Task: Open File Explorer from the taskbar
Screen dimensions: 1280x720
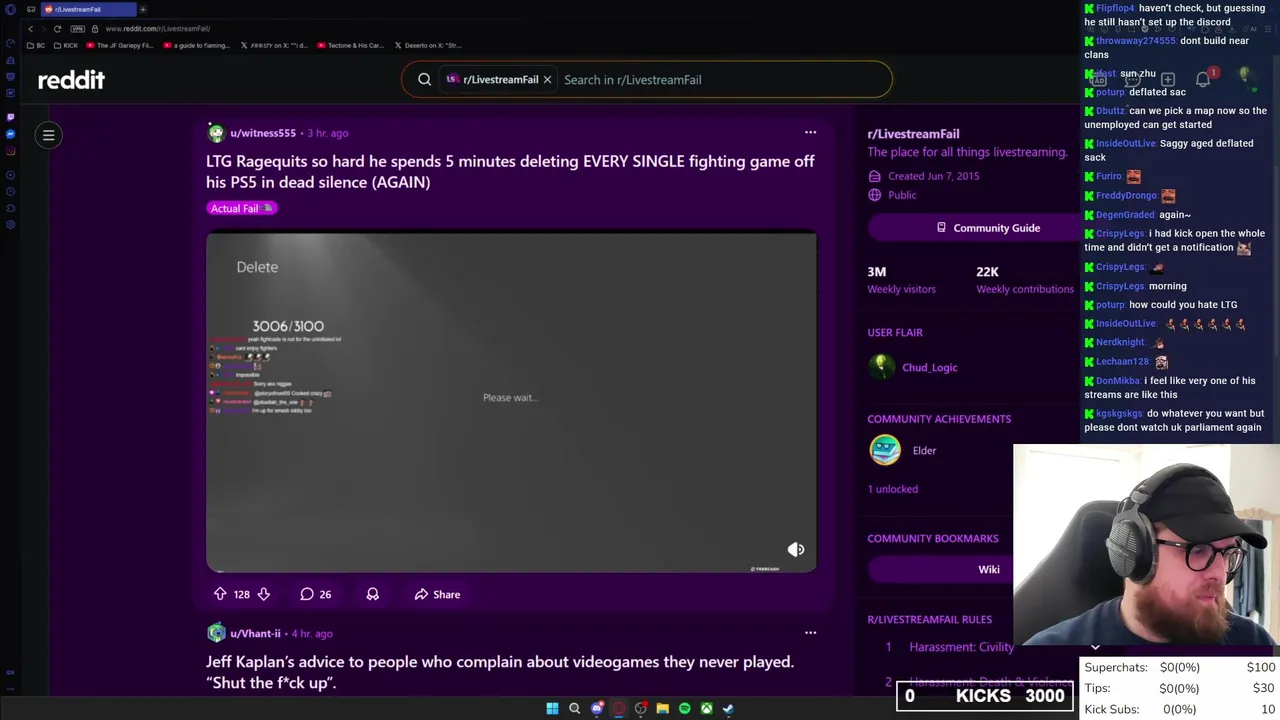Action: click(662, 708)
